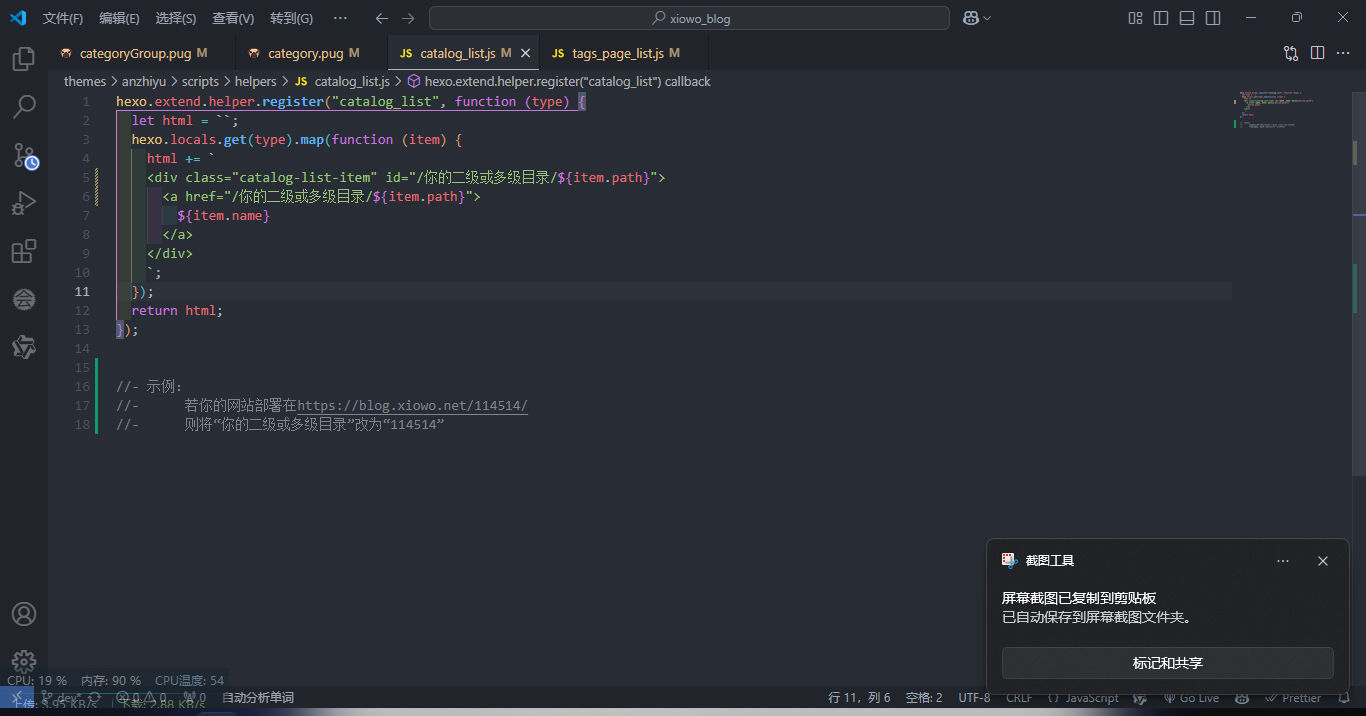The image size is (1366, 716).
Task: Click the 标记和共享 button
Action: 1168,663
